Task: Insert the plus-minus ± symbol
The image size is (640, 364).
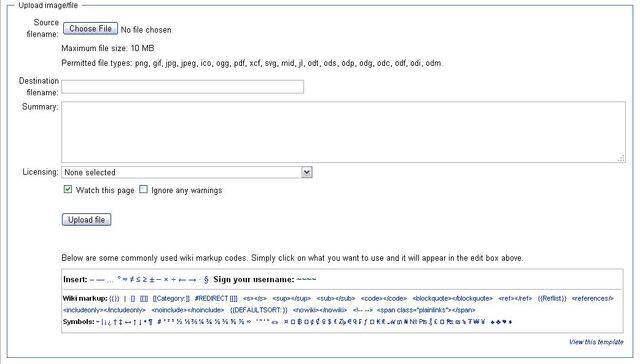Action: click(x=152, y=280)
